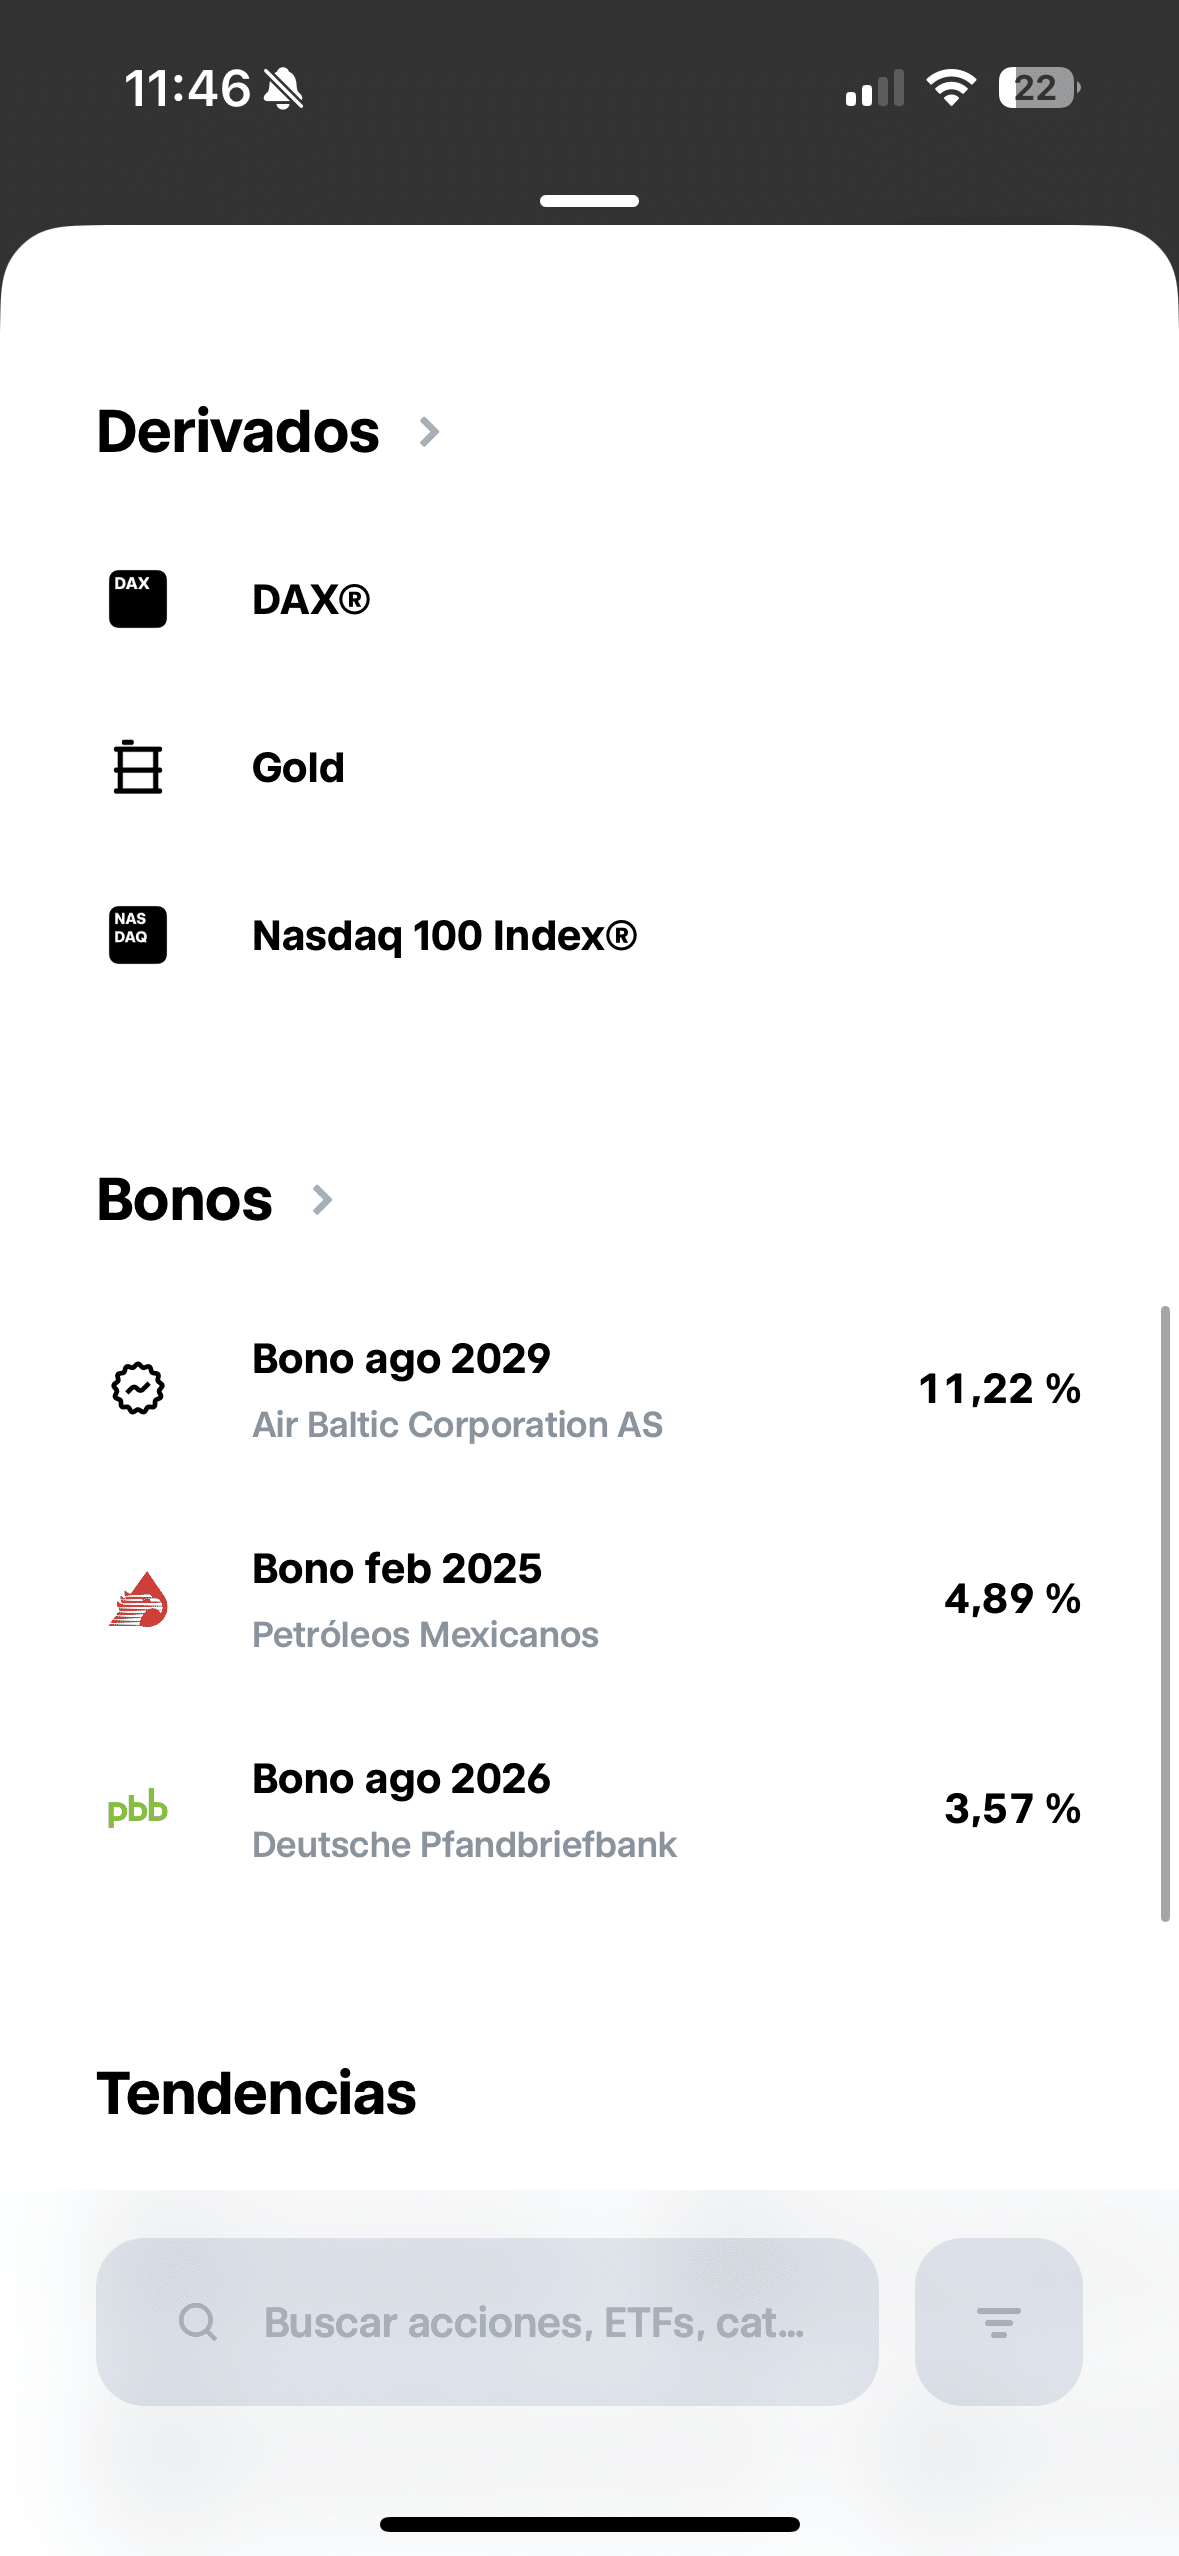Select the Gold derivative entry
The image size is (1179, 2556).
pyautogui.click(x=298, y=768)
